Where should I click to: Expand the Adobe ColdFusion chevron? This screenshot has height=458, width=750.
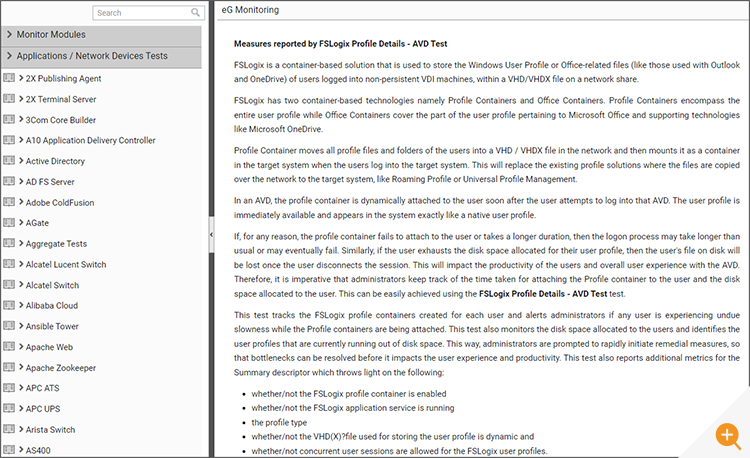[21, 202]
